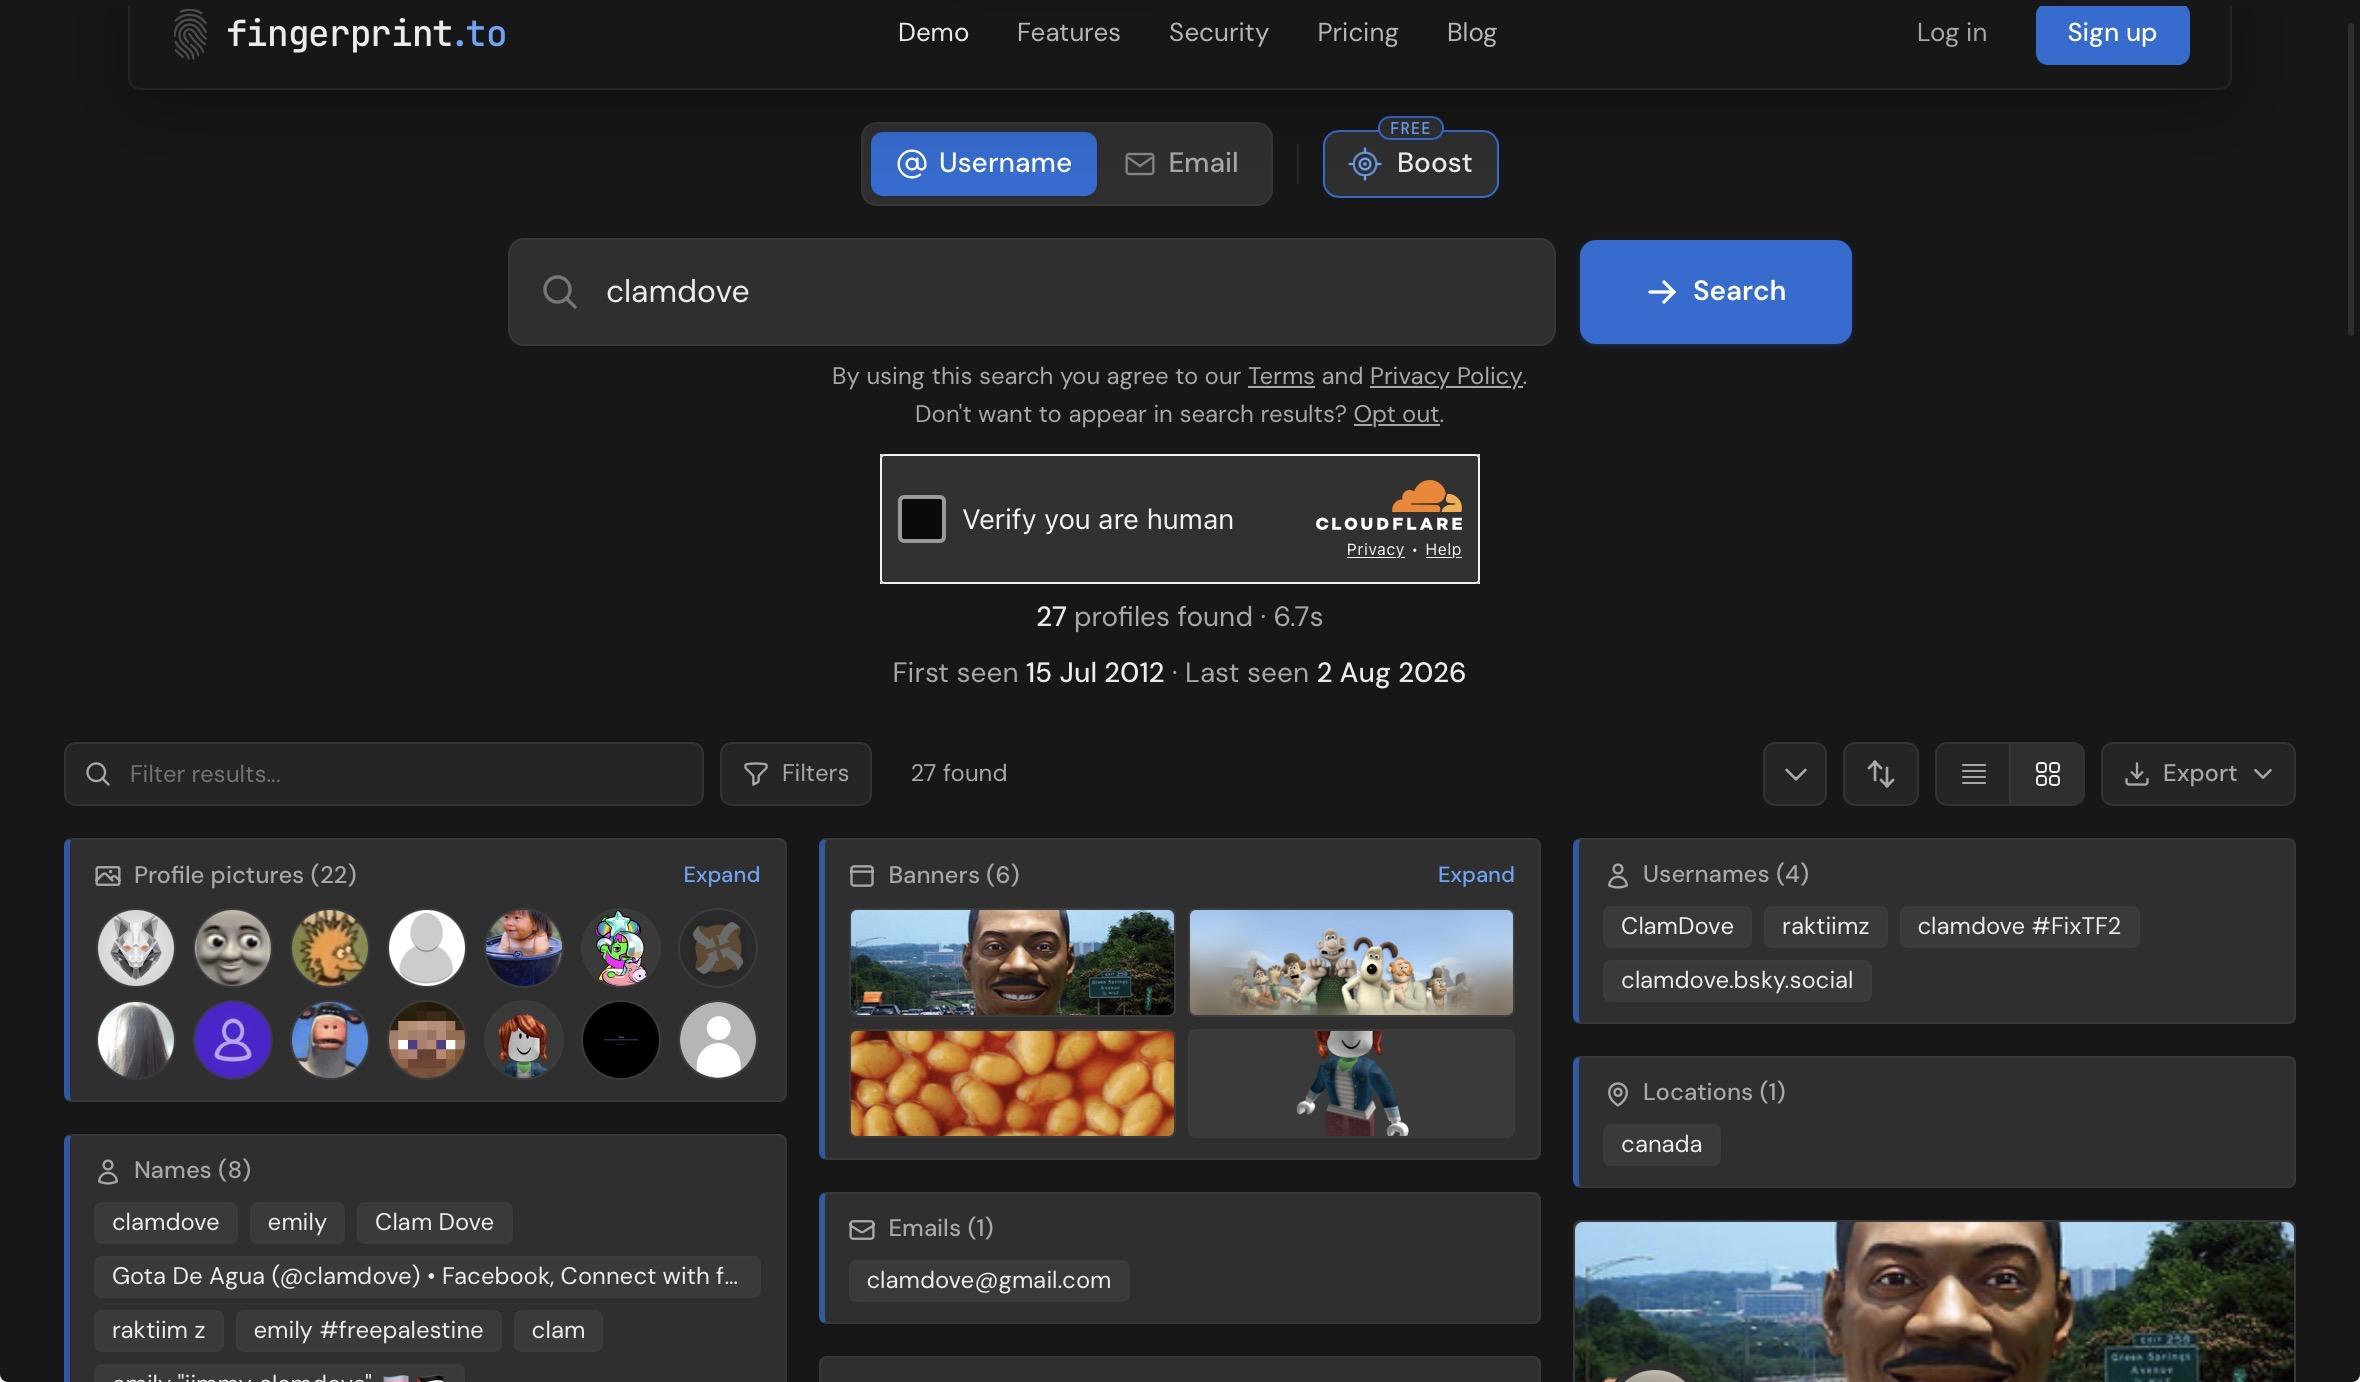This screenshot has width=2360, height=1382.
Task: Go to the Features page
Action: tap(1068, 32)
